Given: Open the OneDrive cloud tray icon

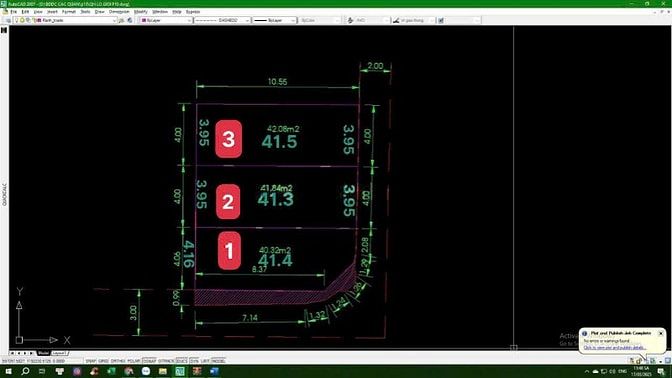Looking at the screenshot, I should [595, 372].
